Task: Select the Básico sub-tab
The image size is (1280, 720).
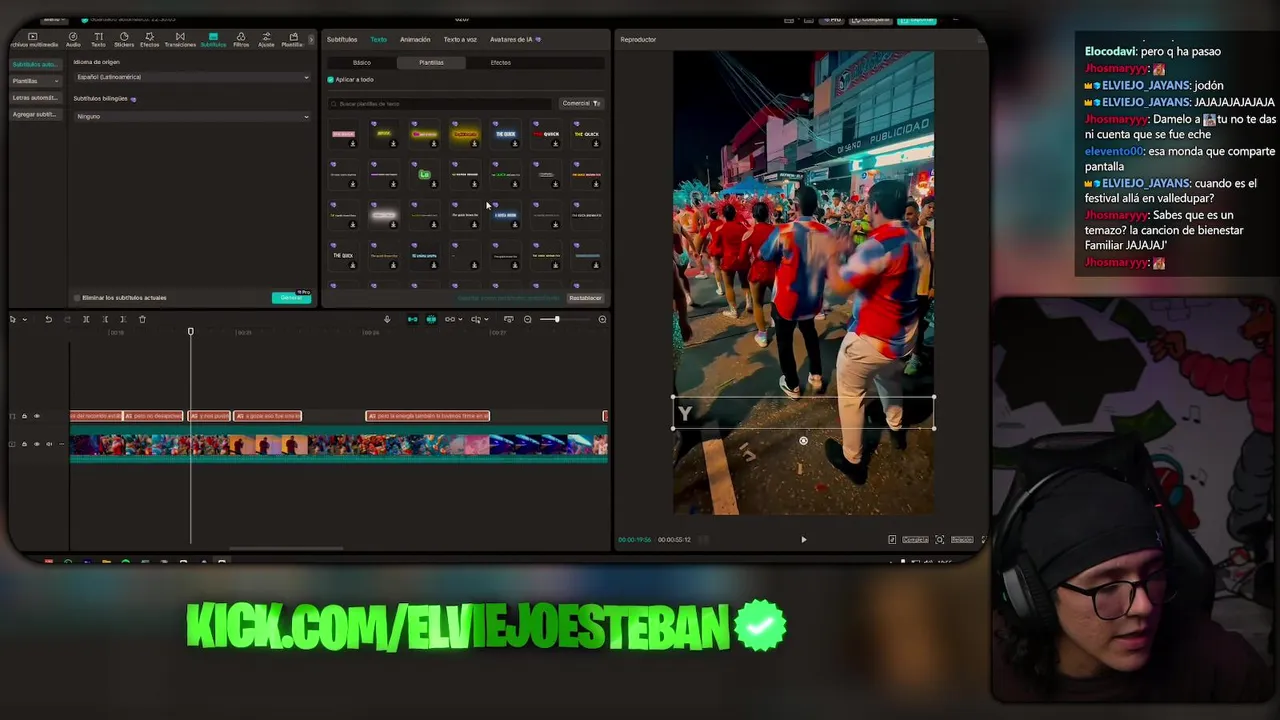Action: pos(362,62)
